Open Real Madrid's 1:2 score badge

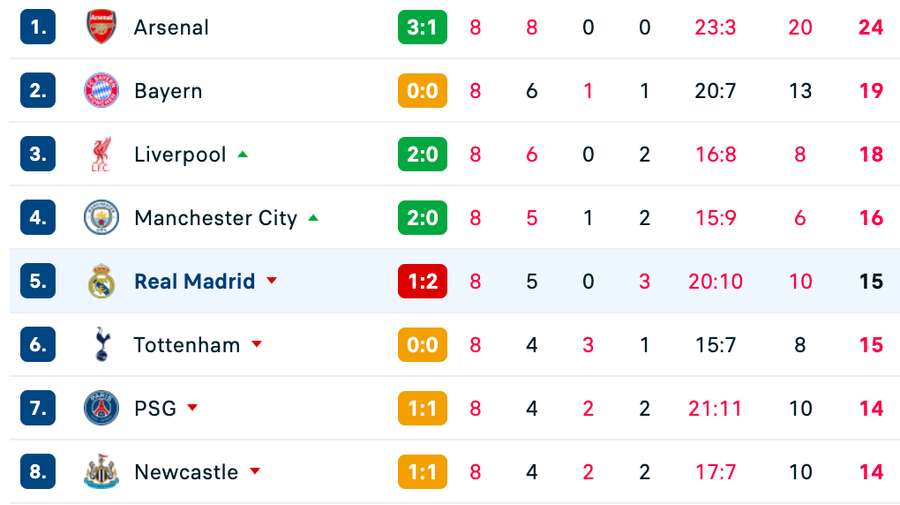tap(422, 281)
